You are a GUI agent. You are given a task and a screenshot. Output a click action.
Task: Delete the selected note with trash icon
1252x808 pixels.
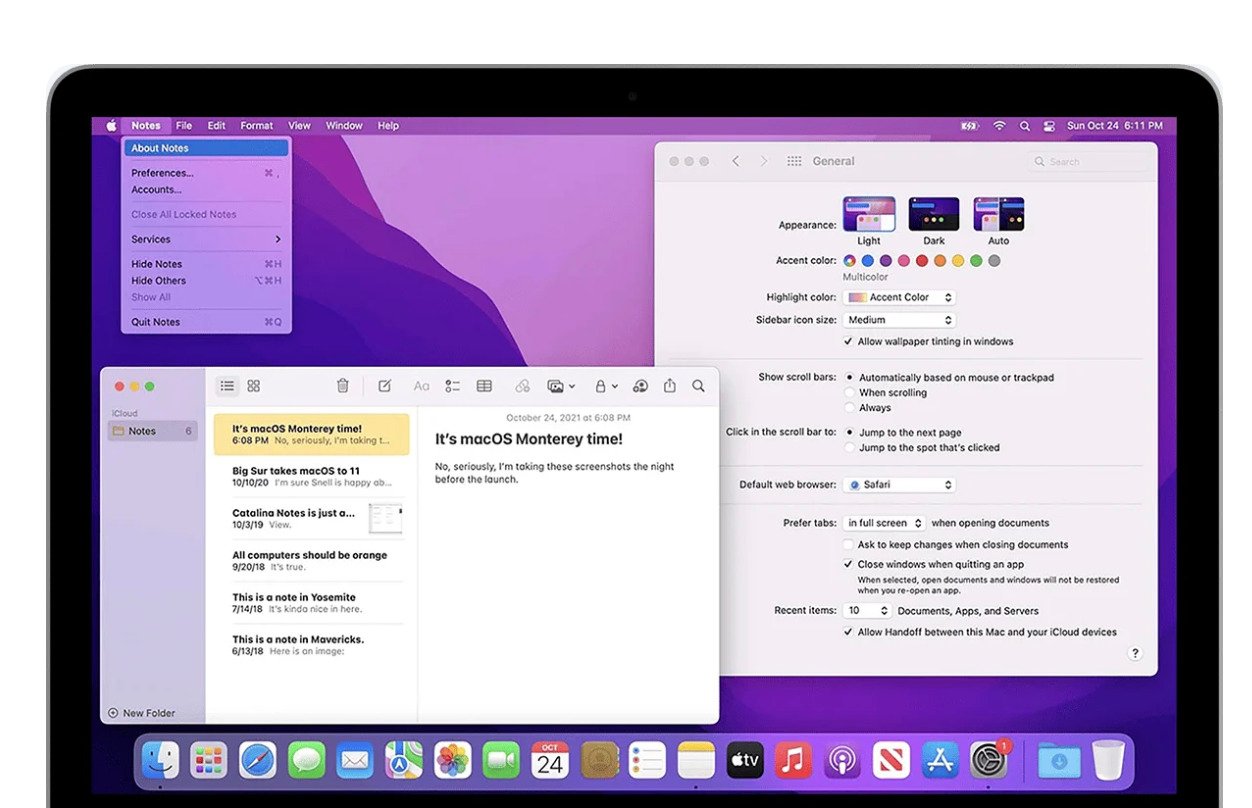[343, 386]
